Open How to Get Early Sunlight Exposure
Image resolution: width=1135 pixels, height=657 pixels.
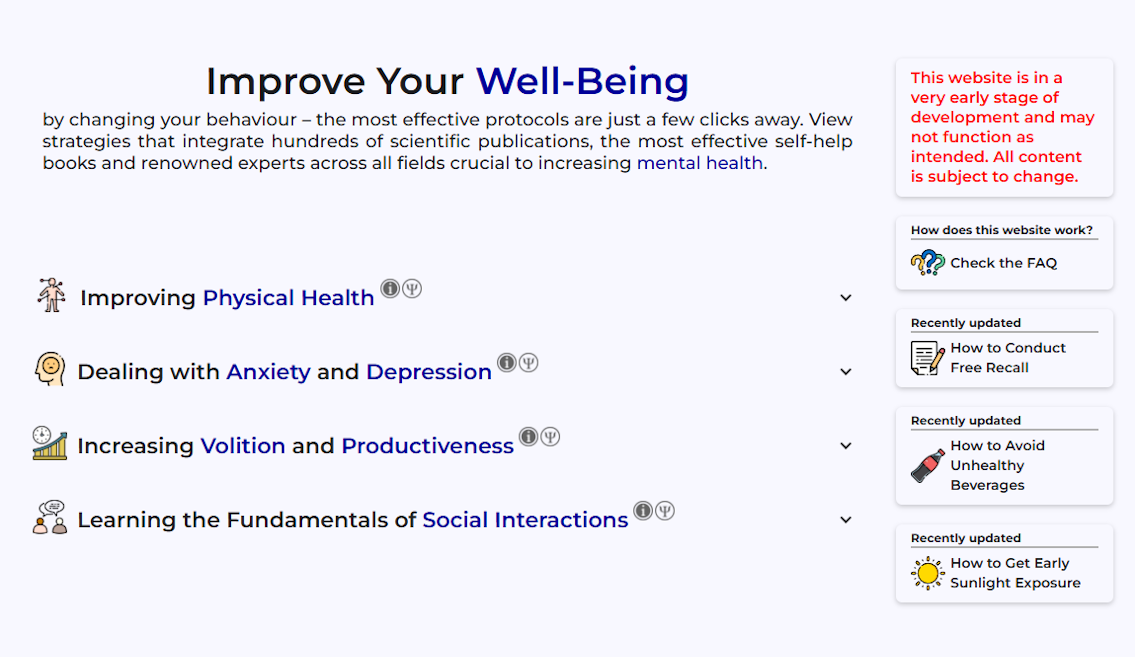click(x=1015, y=573)
